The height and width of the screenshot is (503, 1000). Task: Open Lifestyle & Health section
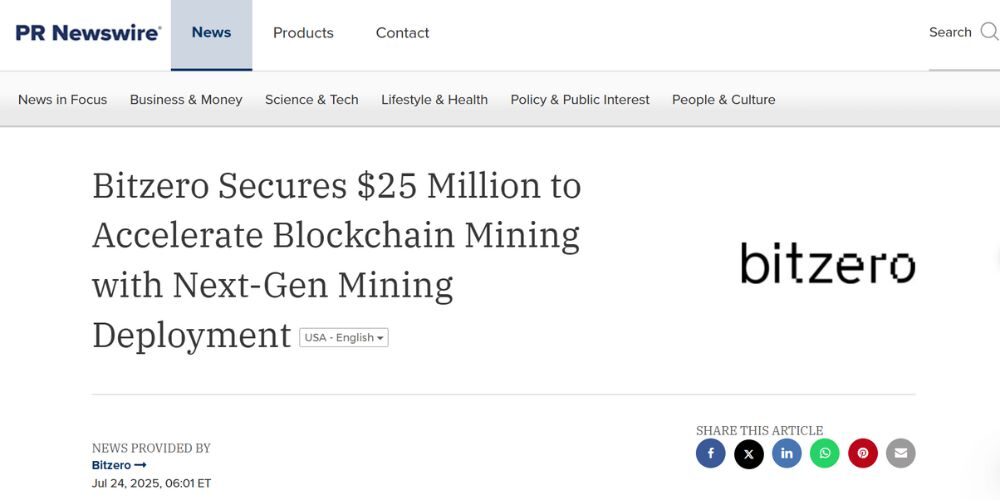click(x=434, y=100)
